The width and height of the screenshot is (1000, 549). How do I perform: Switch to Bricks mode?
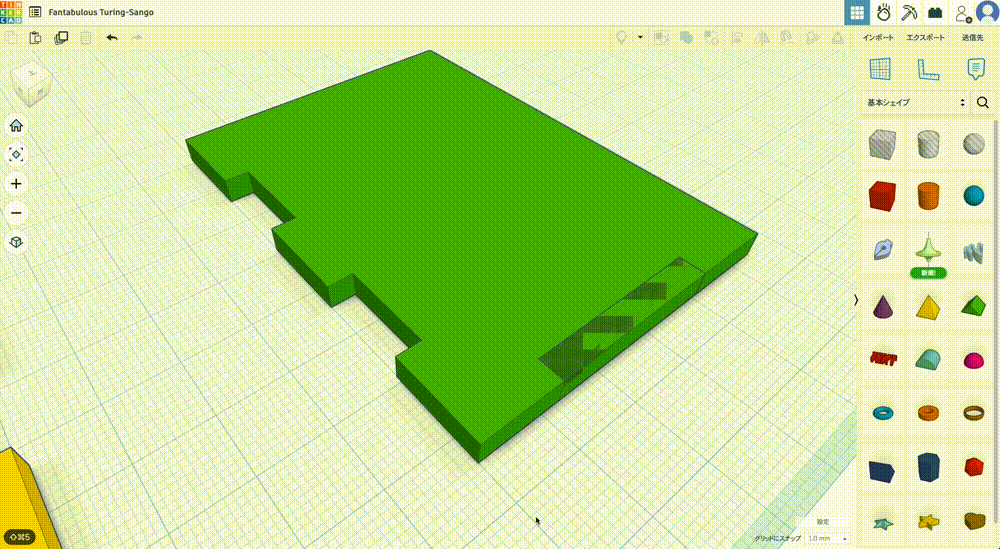(935, 13)
